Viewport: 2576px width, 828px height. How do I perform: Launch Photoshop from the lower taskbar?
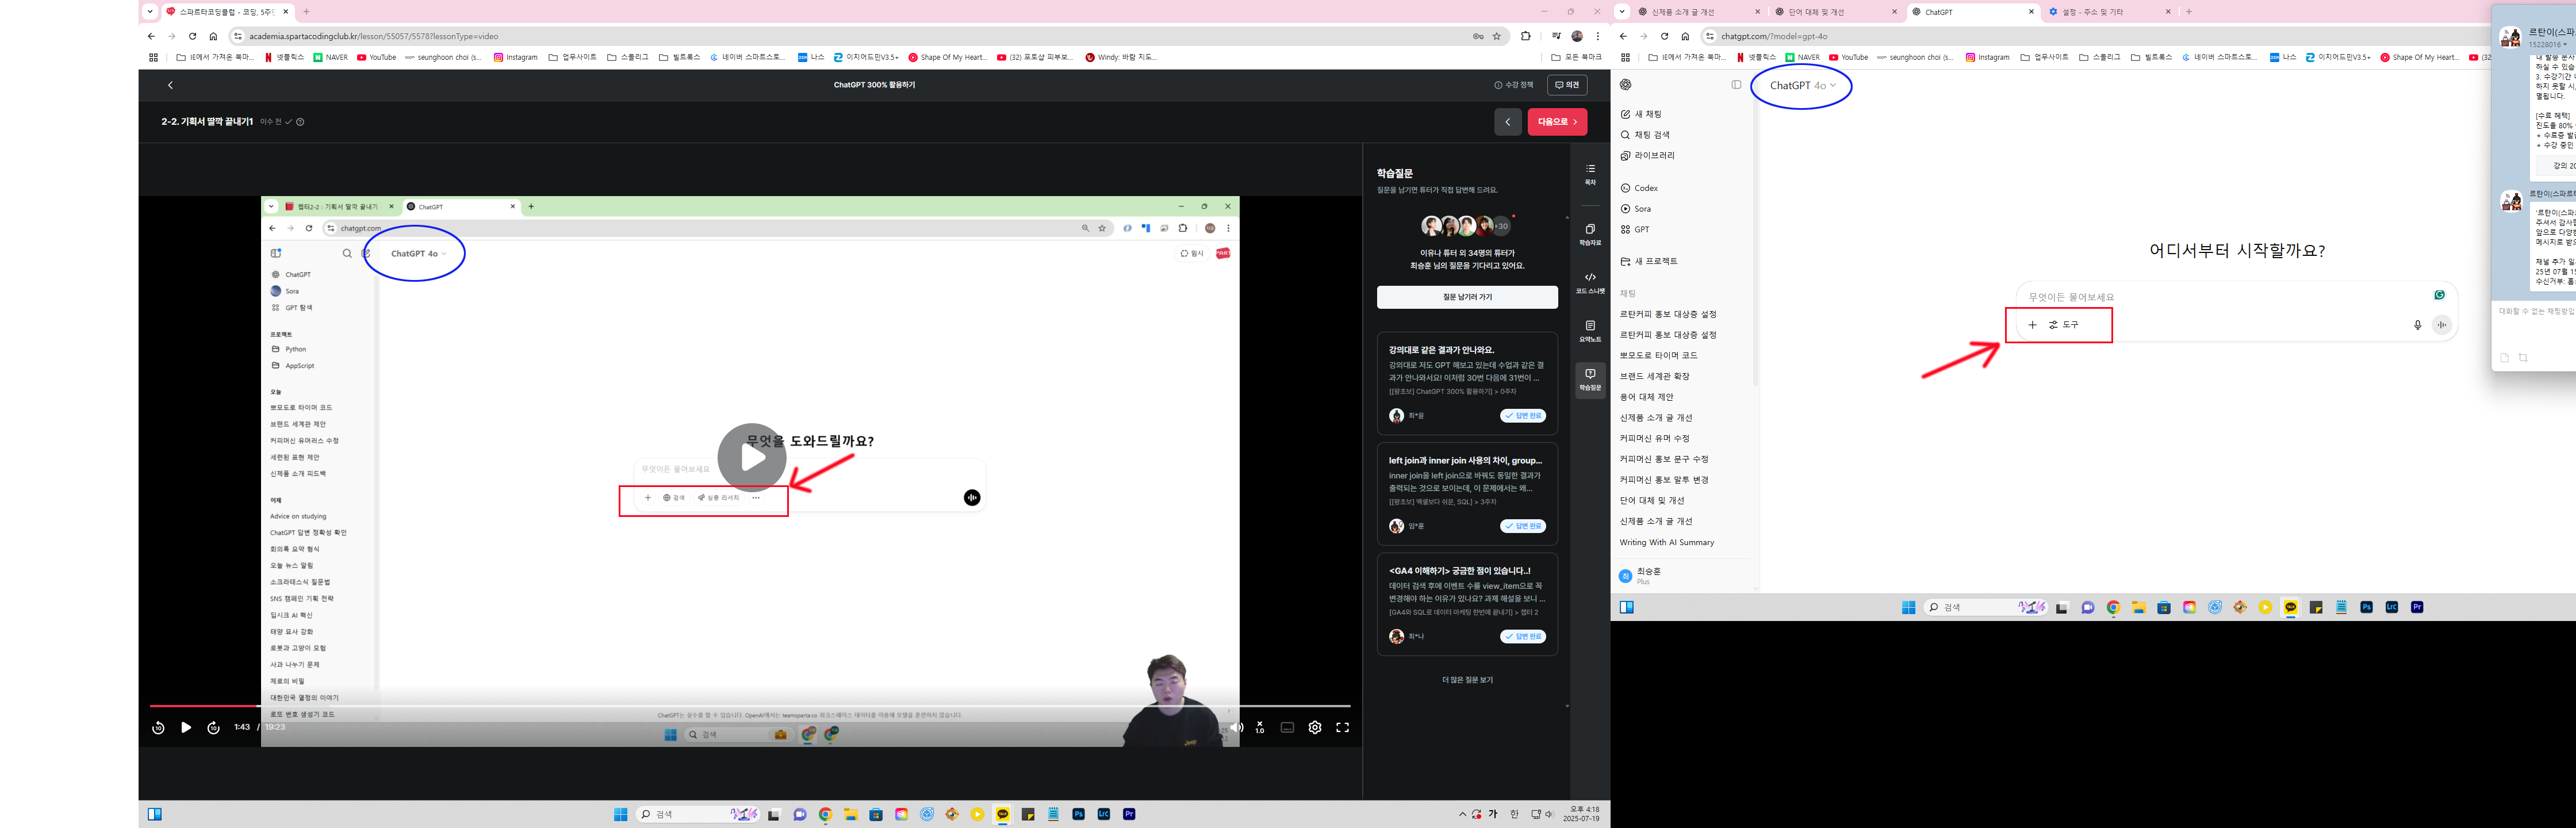coord(1078,814)
